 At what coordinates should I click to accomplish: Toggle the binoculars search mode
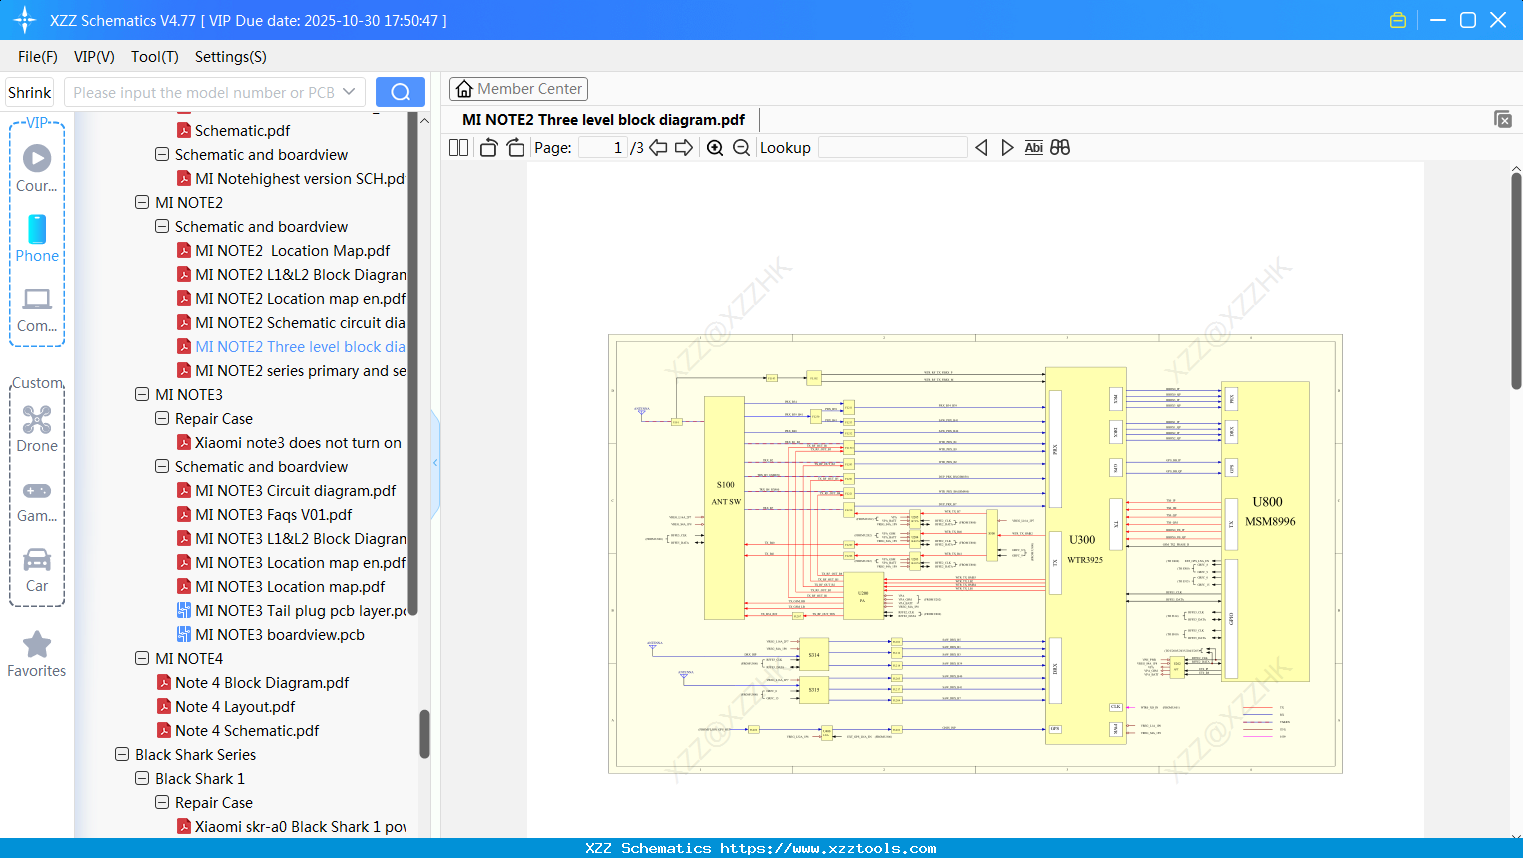click(x=1060, y=147)
